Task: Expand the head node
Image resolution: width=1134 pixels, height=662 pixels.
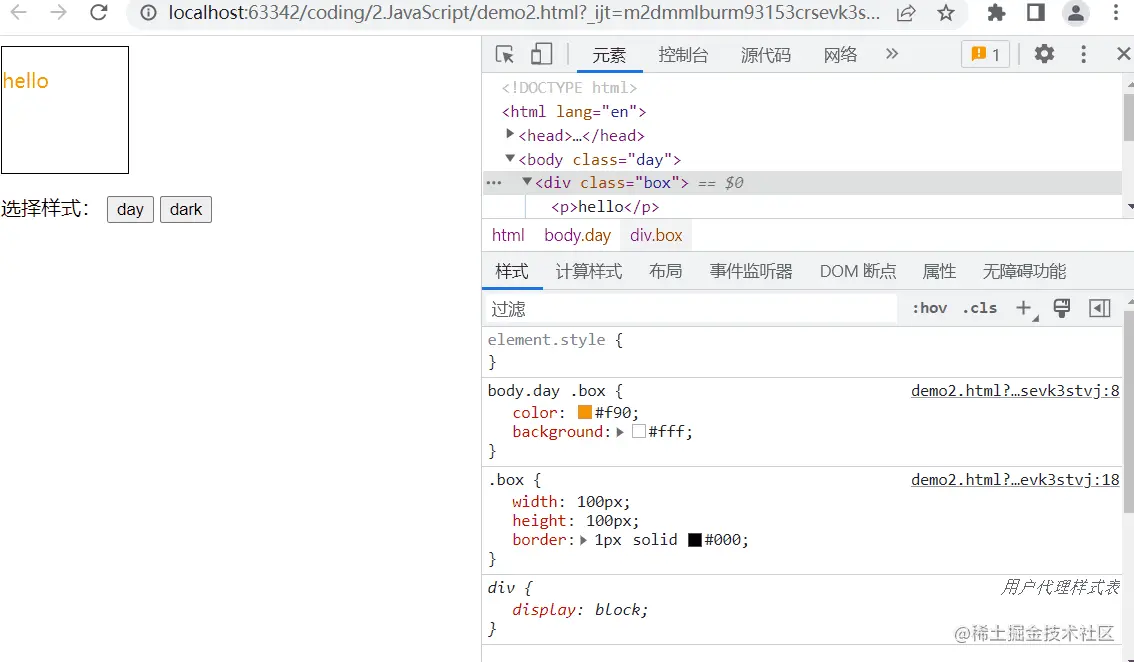Action: [510, 134]
